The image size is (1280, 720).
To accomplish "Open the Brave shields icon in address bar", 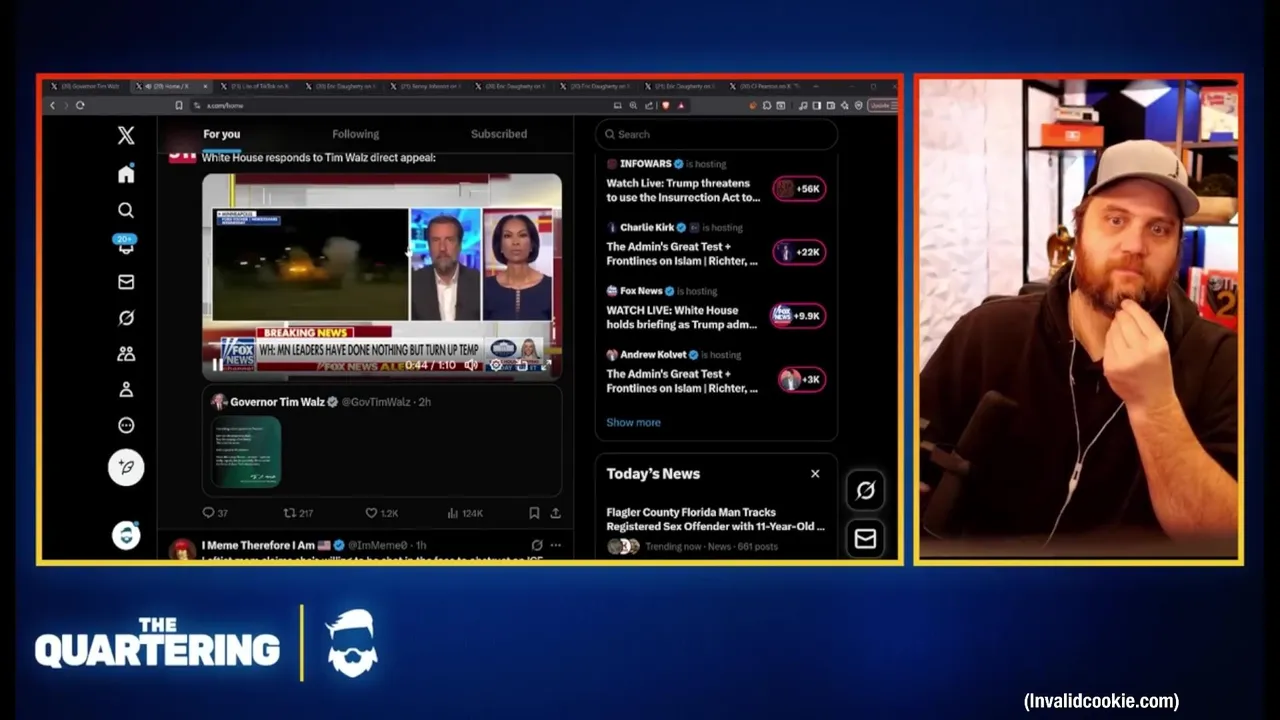I will [665, 105].
